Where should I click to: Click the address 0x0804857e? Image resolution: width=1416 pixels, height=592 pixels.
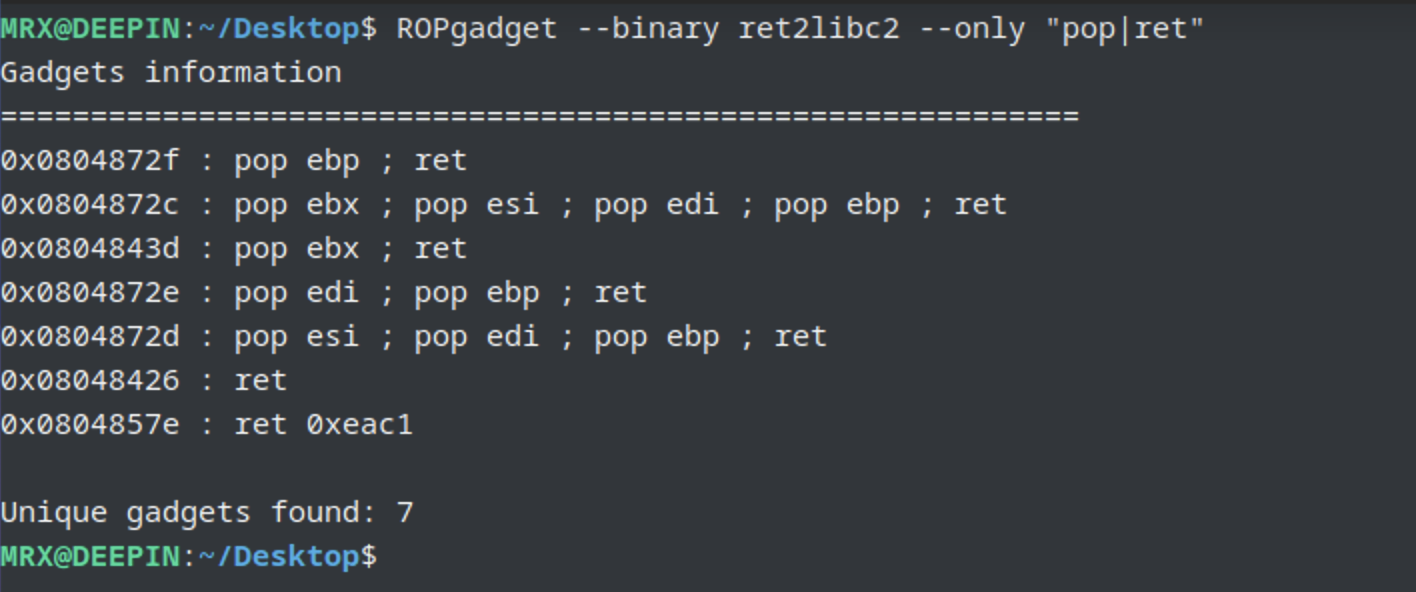tap(90, 425)
